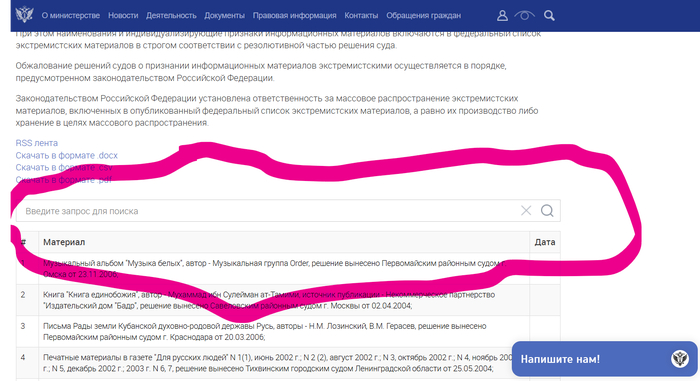The image size is (700, 381).
Task: Open the 'О министерстве' menu
Action: [x=71, y=15]
